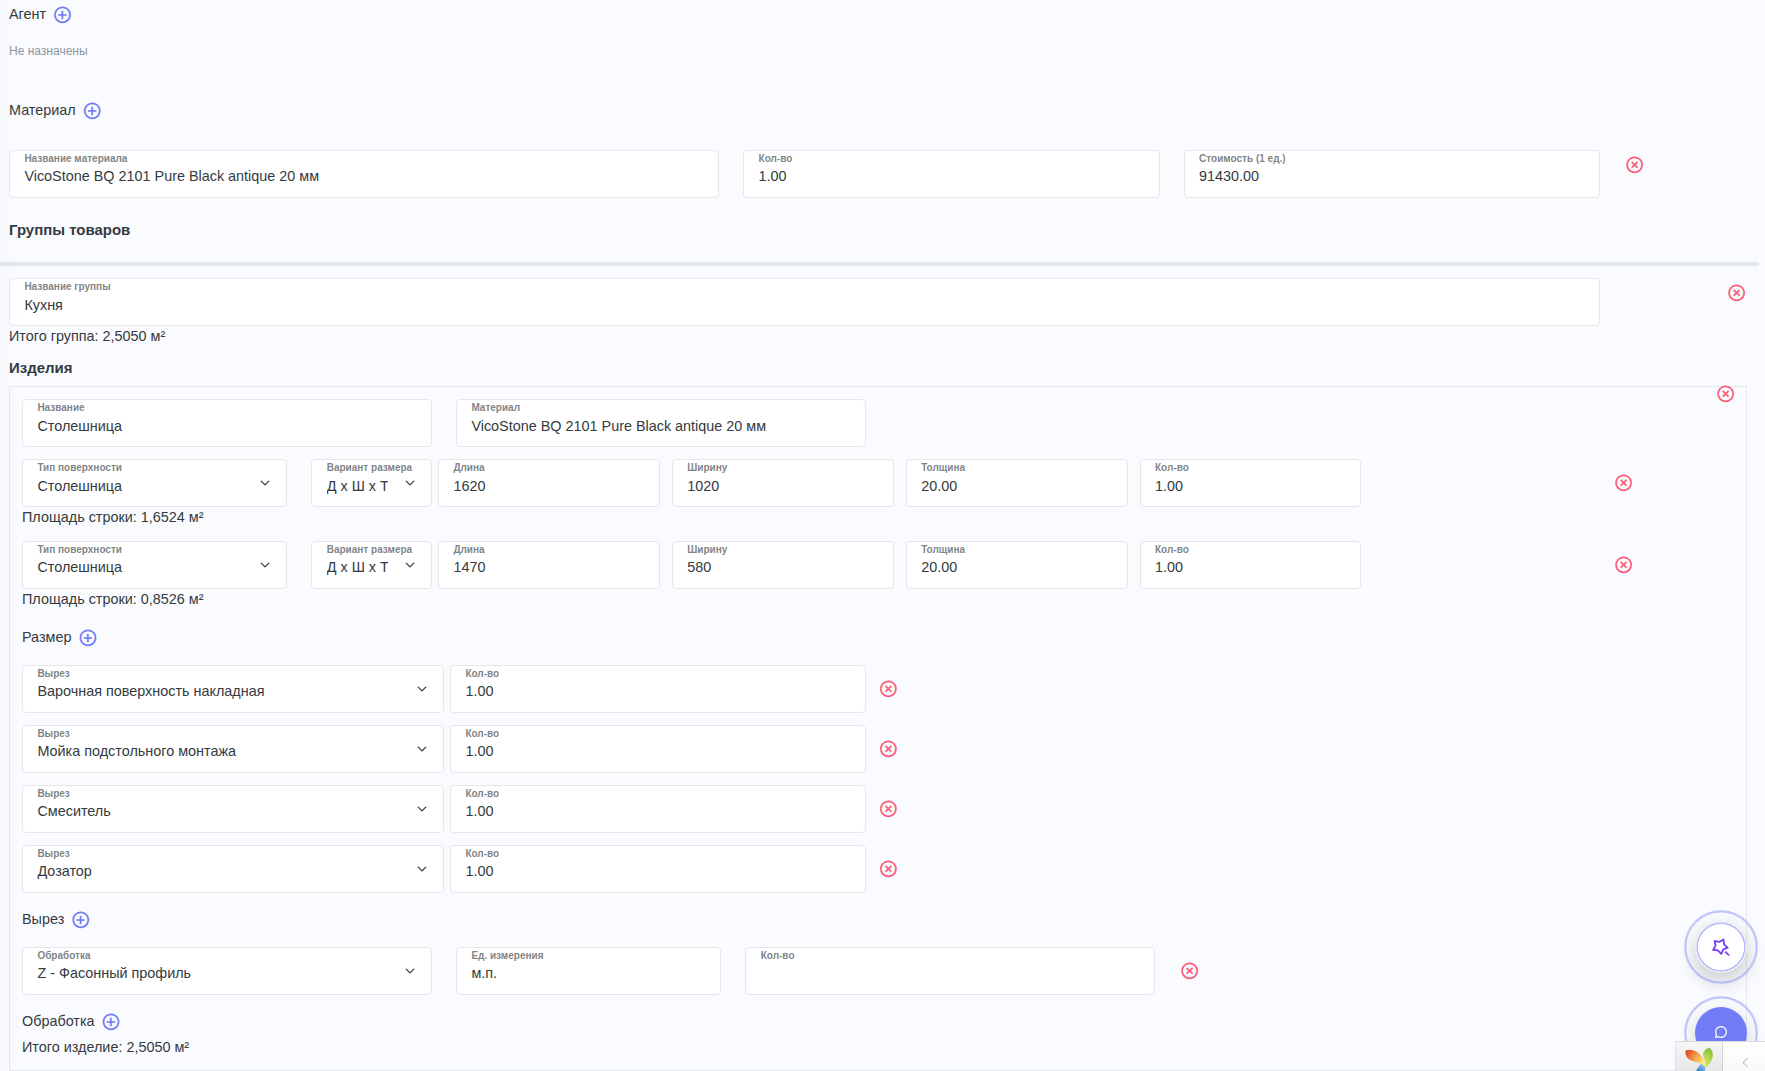1765x1071 pixels.
Task: Open the Z - Фасонный профиль processing dropdown
Action: click(x=227, y=971)
